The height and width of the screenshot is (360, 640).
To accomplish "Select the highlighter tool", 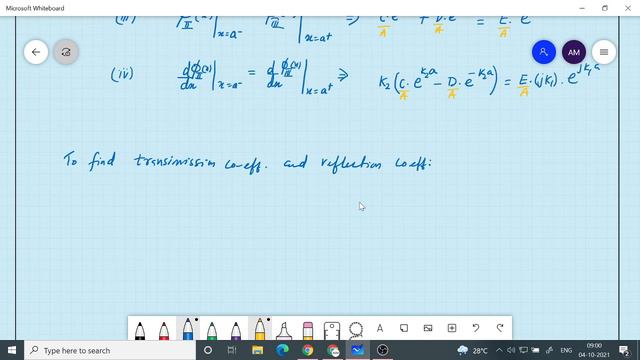I will (x=284, y=330).
